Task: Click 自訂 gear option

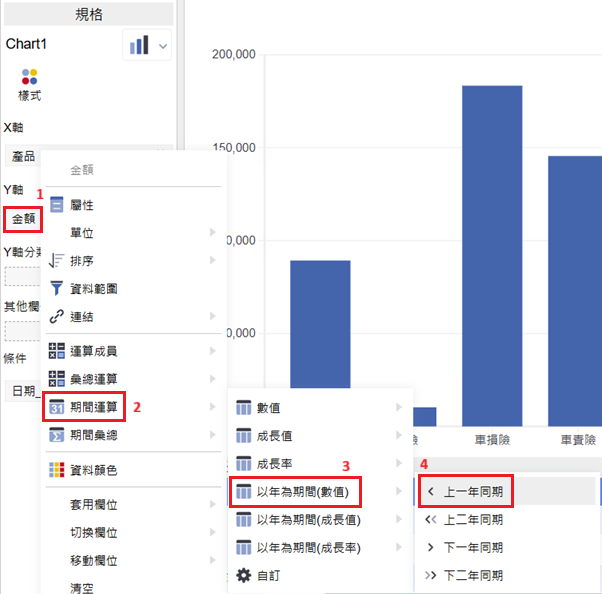Action: pyautogui.click(x=270, y=576)
